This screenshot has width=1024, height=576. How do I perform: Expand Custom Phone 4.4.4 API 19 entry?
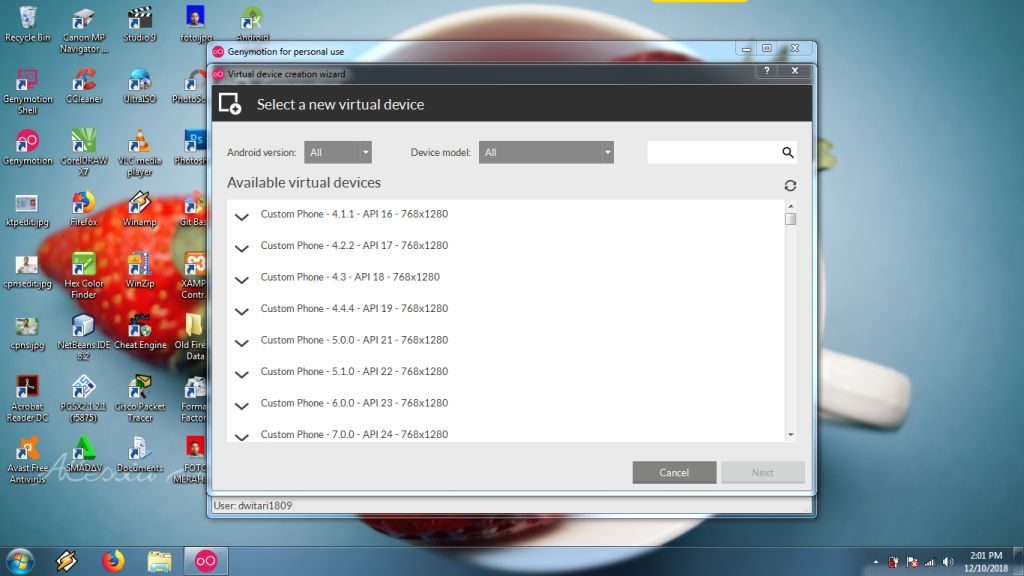tap(242, 311)
